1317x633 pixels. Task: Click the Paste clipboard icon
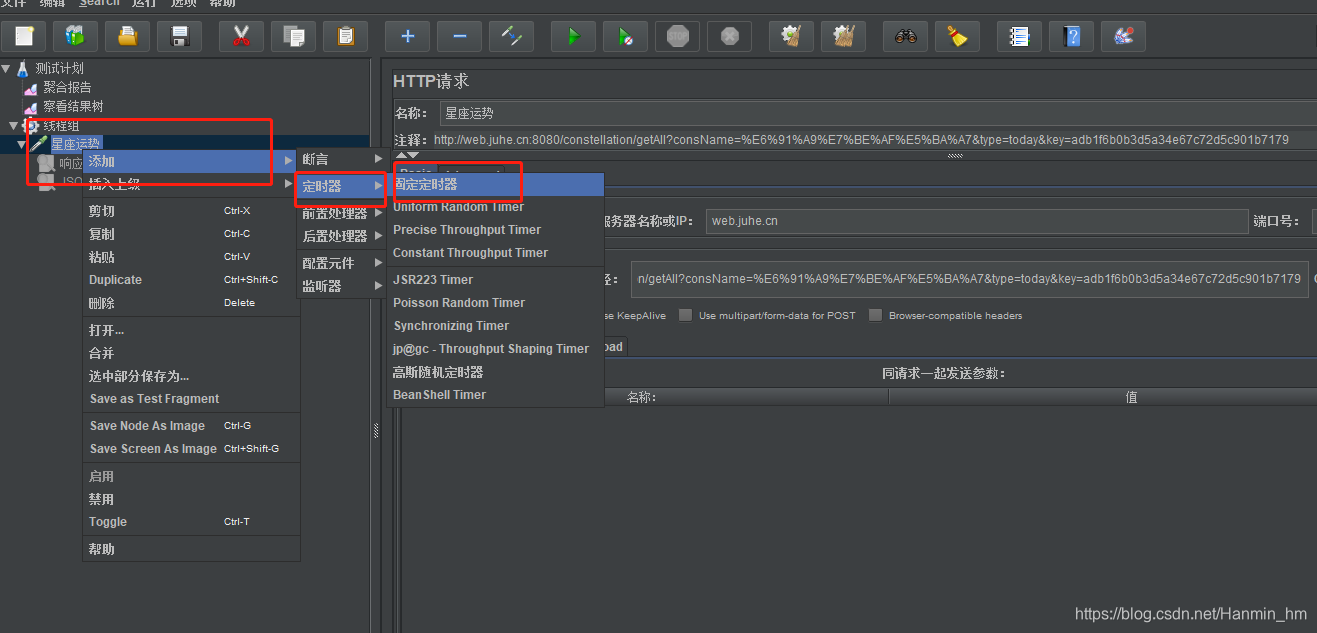point(346,37)
